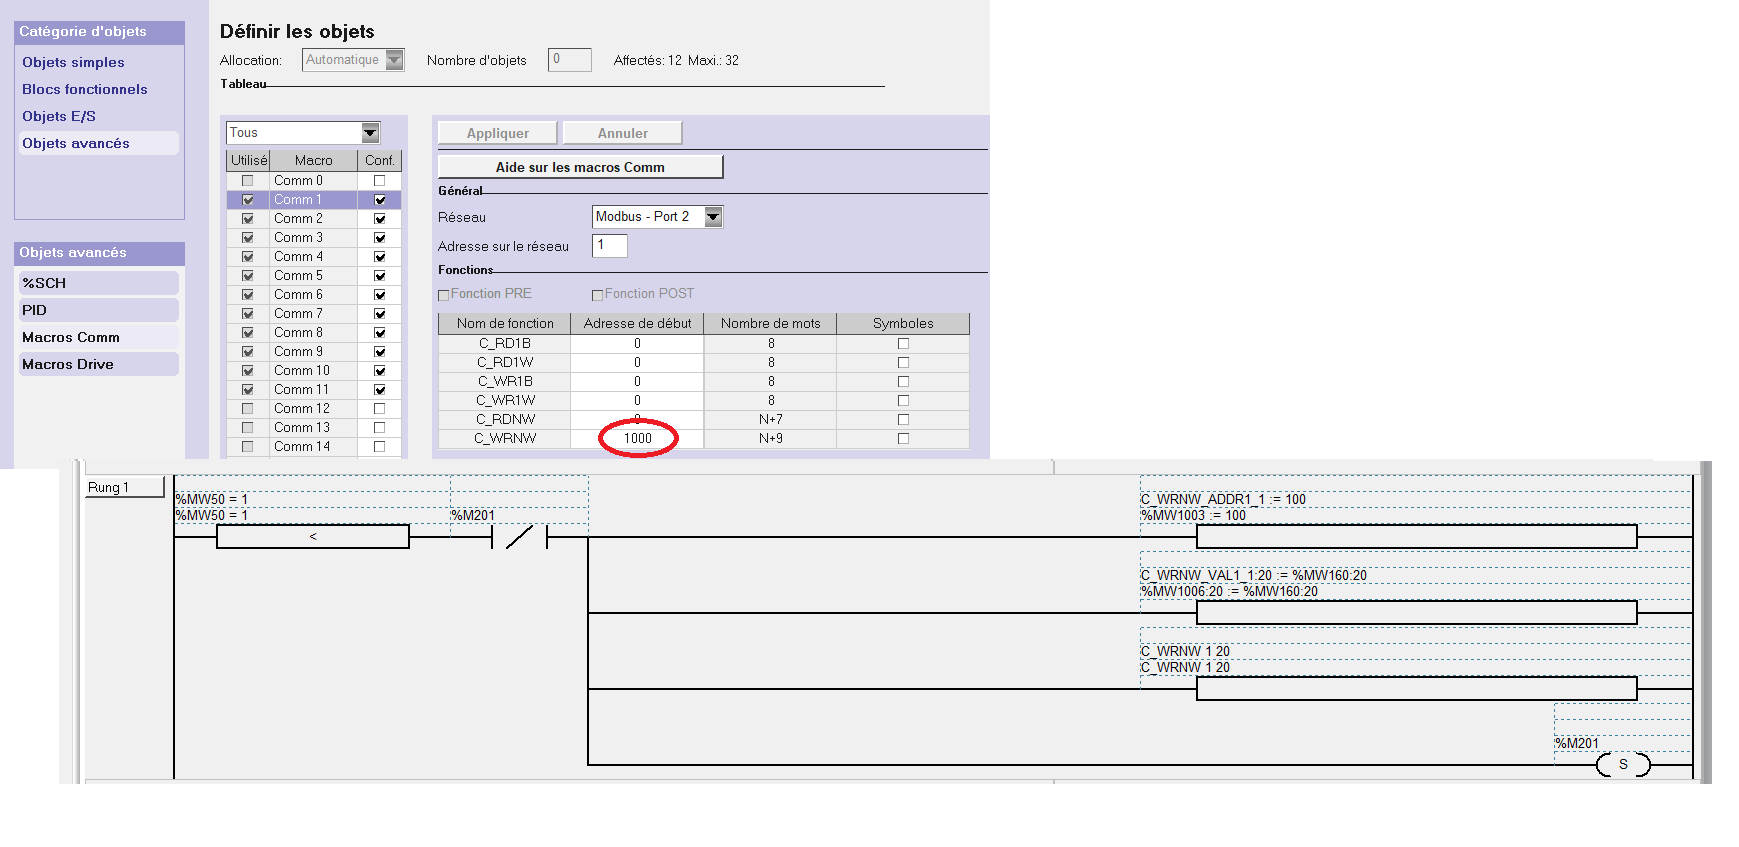1739x847 pixels.
Task: Expand the Réseau Modbus - Port 2 dropdown
Action: tap(712, 217)
